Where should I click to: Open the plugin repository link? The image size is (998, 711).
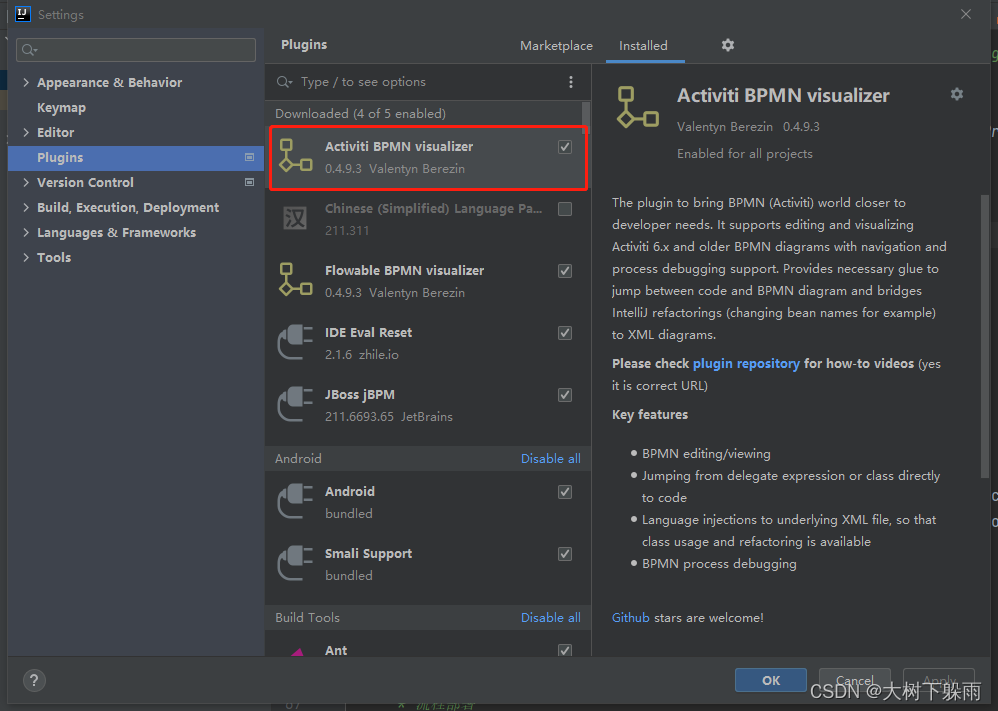point(746,363)
